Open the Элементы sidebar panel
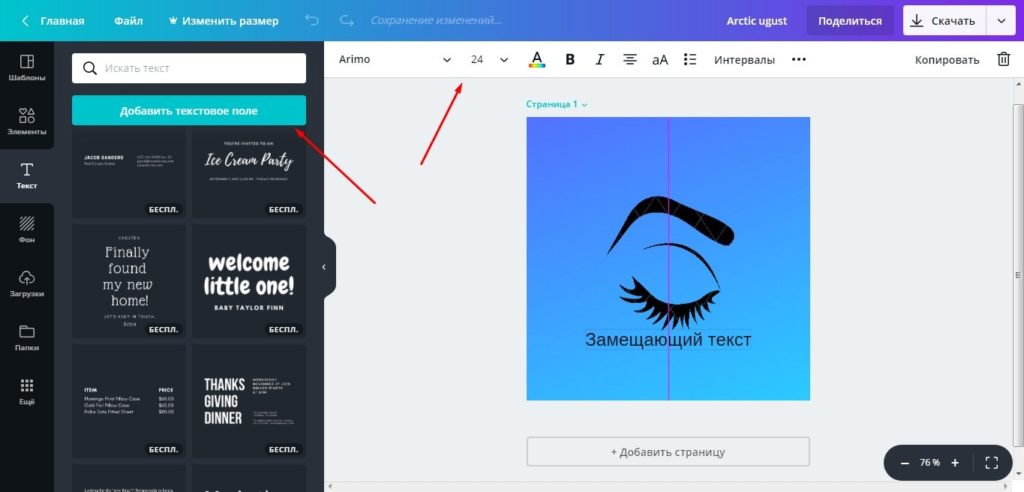The height and width of the screenshot is (492, 1024). [27, 121]
